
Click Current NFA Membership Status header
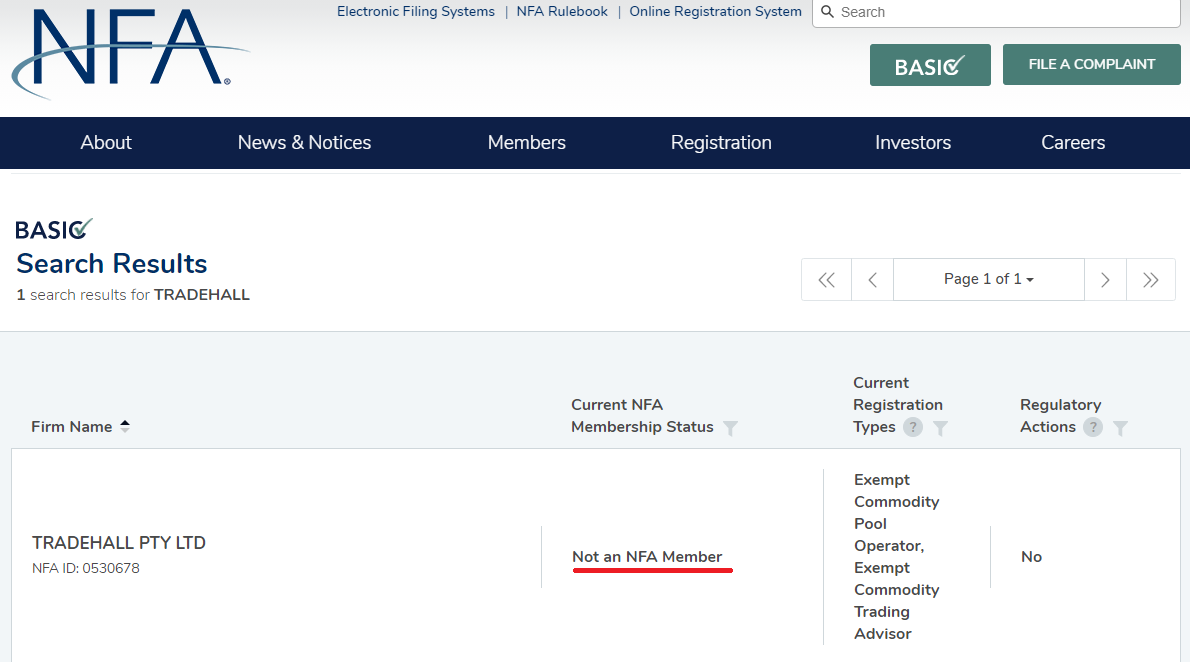642,416
